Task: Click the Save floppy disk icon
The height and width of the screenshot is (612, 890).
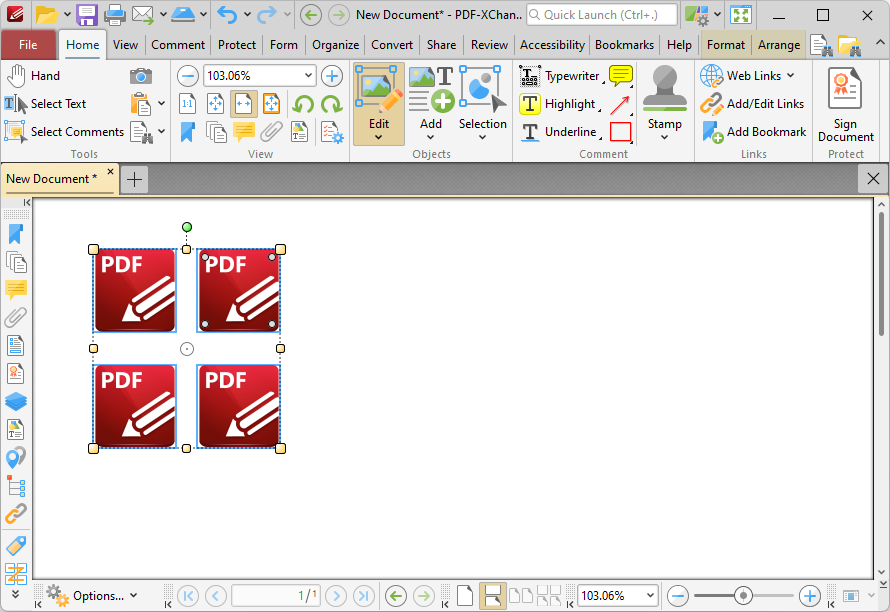Action: tap(86, 15)
